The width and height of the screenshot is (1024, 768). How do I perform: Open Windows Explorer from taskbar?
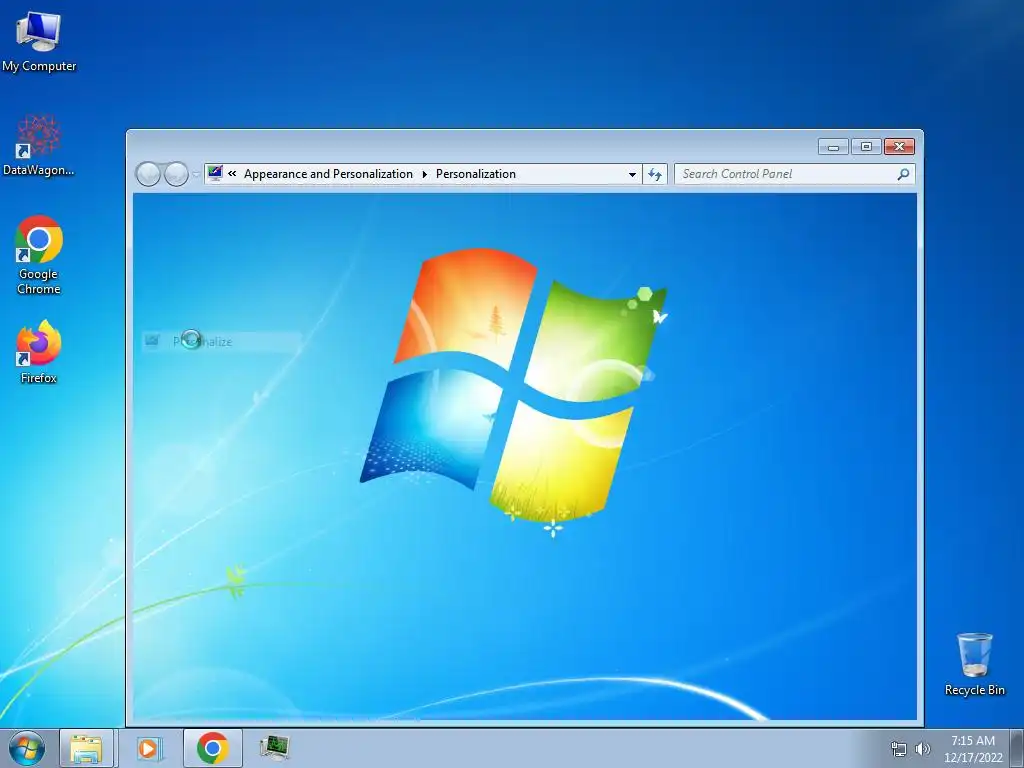(86, 748)
